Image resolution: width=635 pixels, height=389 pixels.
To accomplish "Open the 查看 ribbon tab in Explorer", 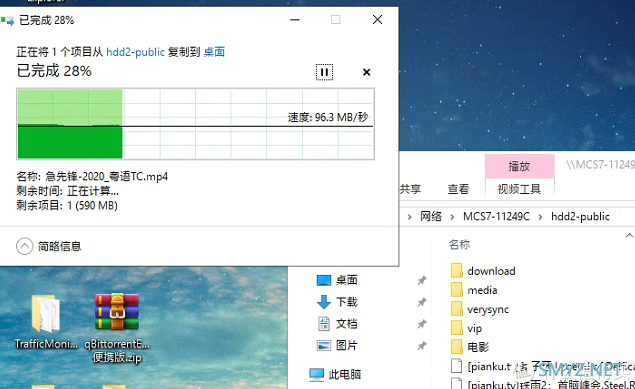I will [458, 189].
